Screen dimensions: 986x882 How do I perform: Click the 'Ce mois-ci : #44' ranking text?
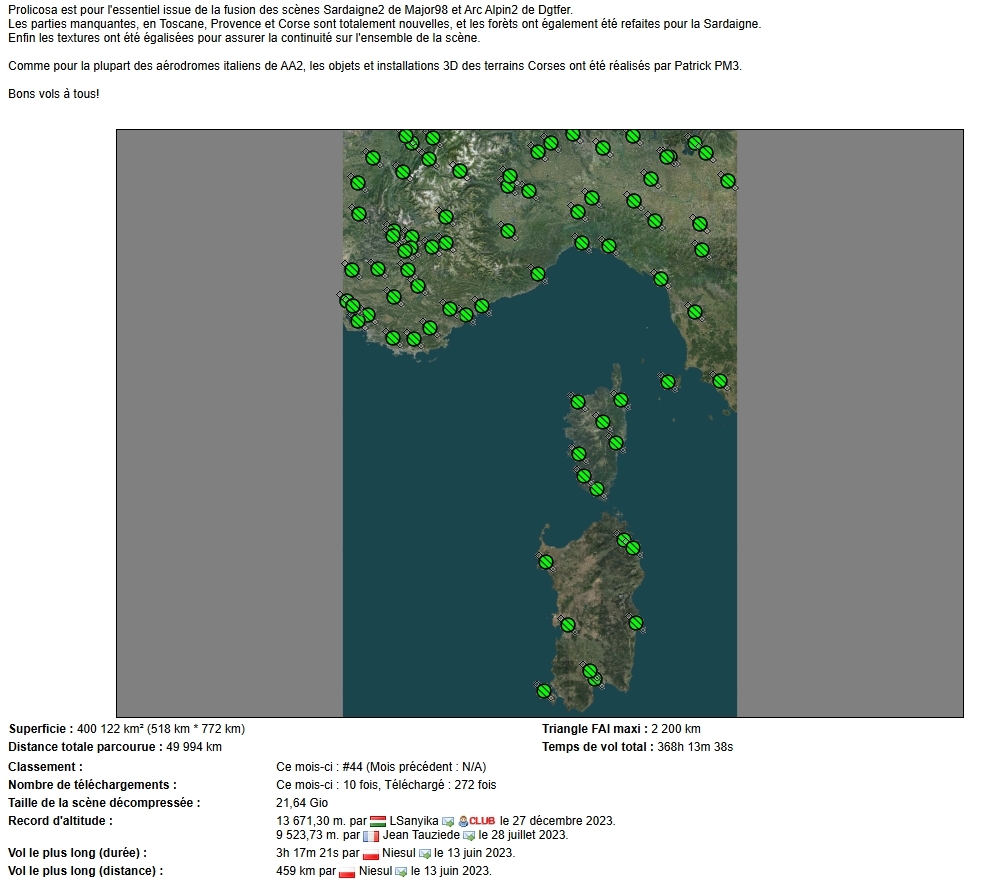point(319,767)
